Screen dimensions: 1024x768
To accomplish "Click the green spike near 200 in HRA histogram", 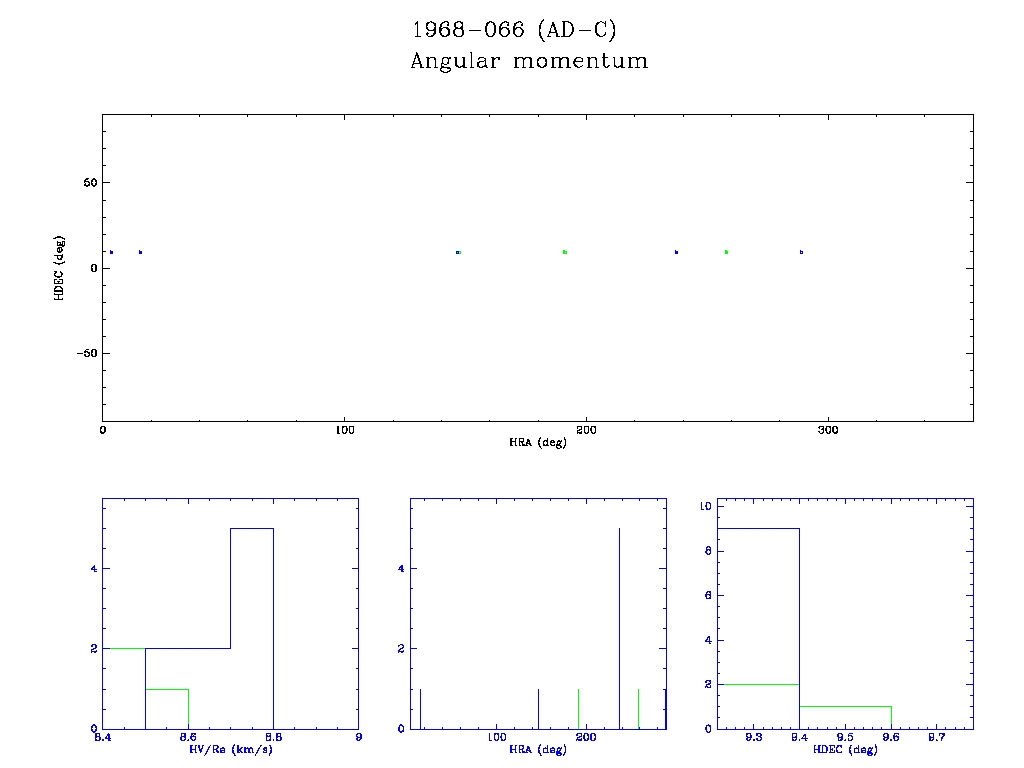I will point(579,708).
